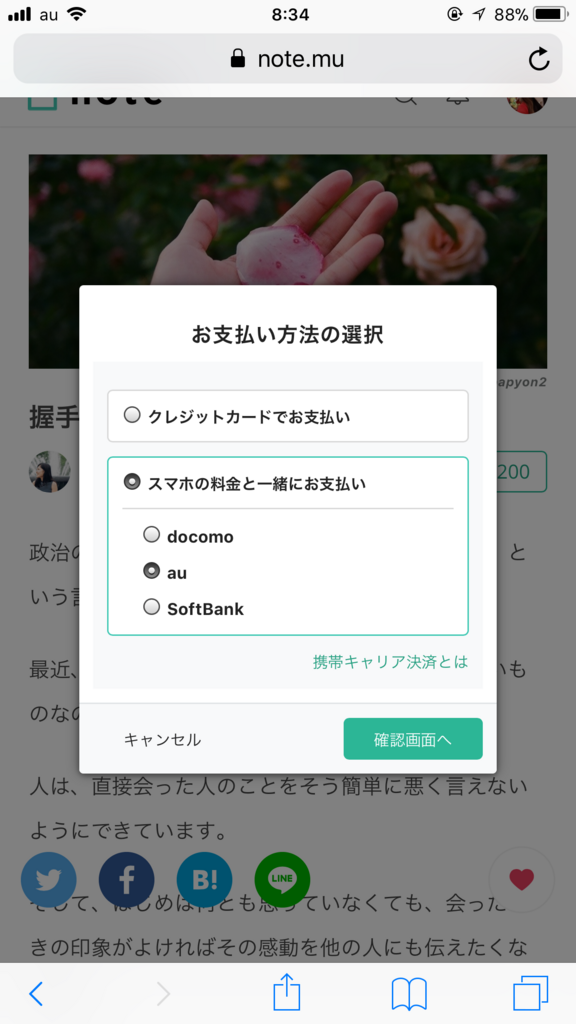View open Safari tabs
The width and height of the screenshot is (576, 1024).
coord(533,993)
